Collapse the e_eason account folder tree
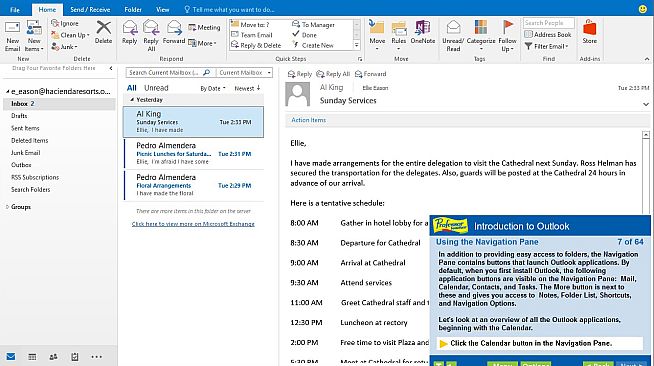654x366 pixels. pyautogui.click(x=8, y=91)
